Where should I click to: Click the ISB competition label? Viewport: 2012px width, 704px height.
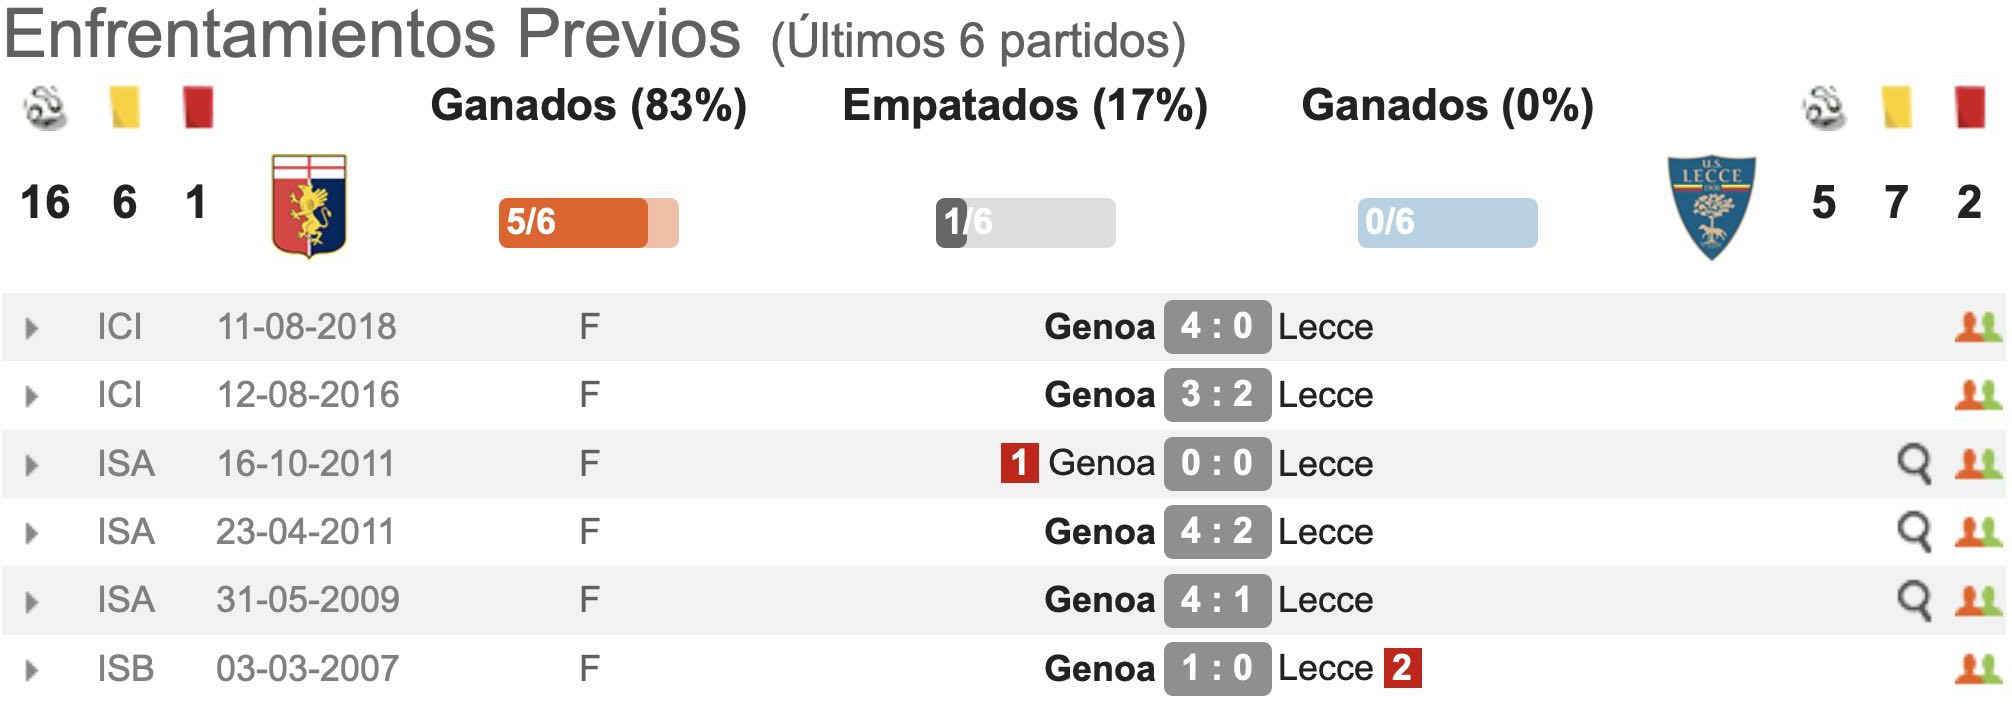click(x=126, y=669)
